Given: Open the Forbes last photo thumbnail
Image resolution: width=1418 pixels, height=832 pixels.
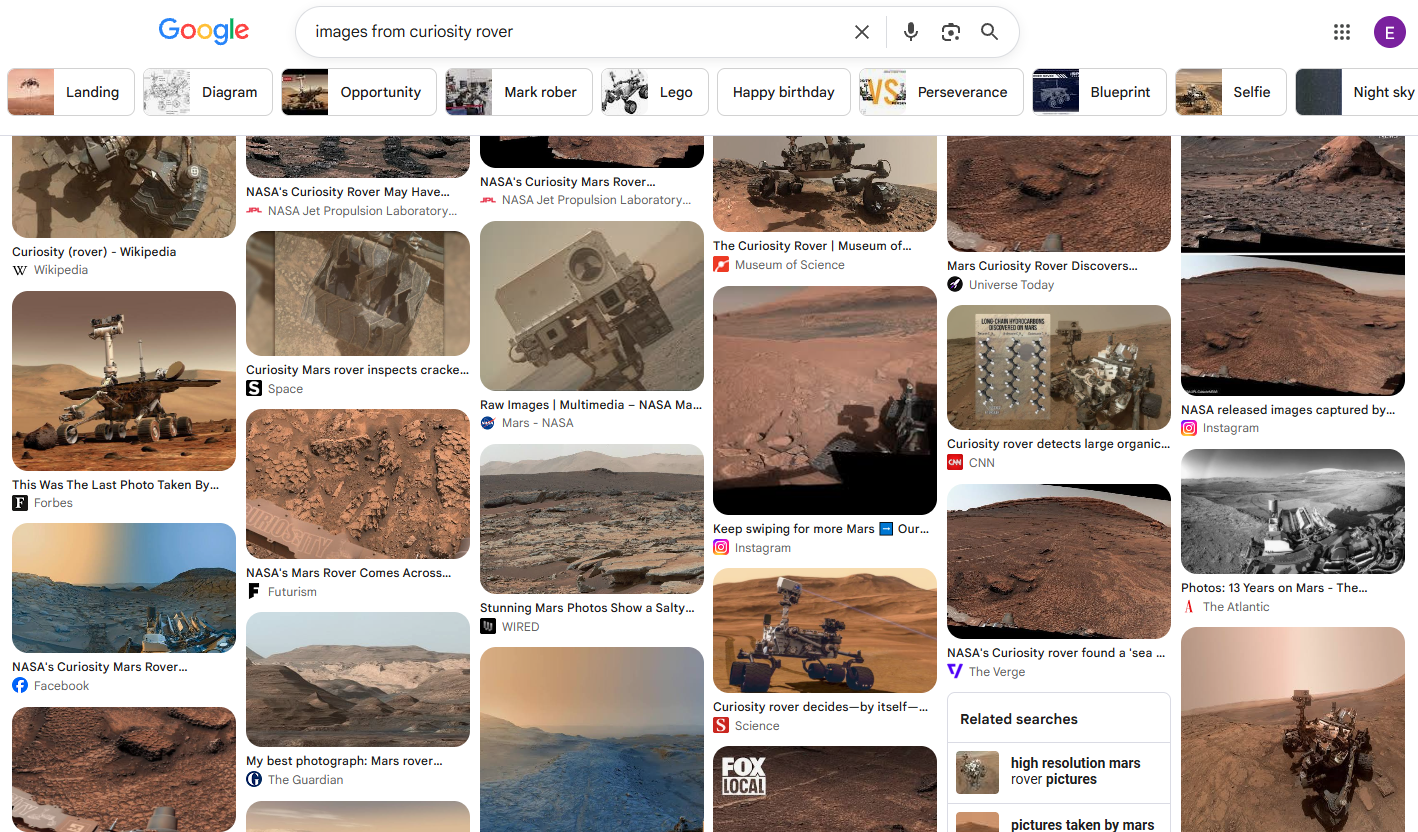Looking at the screenshot, I should [124, 381].
